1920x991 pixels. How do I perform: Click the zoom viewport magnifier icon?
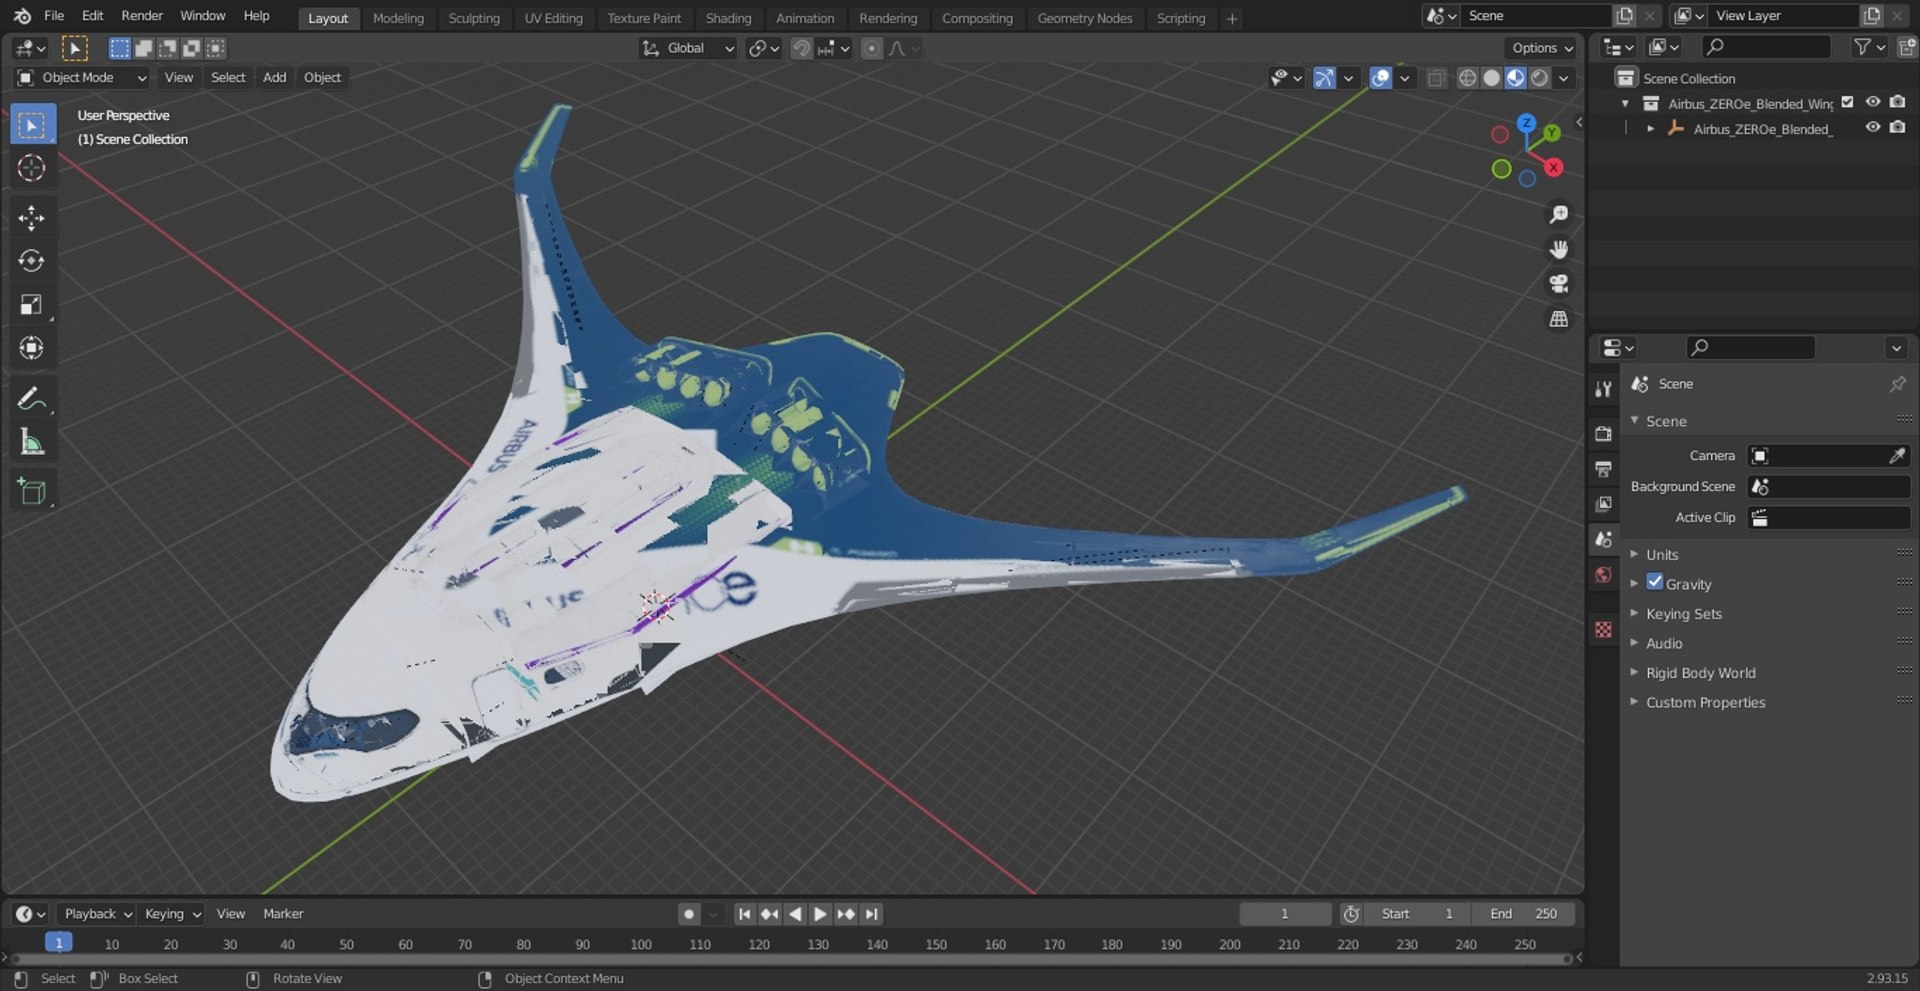click(x=1558, y=215)
